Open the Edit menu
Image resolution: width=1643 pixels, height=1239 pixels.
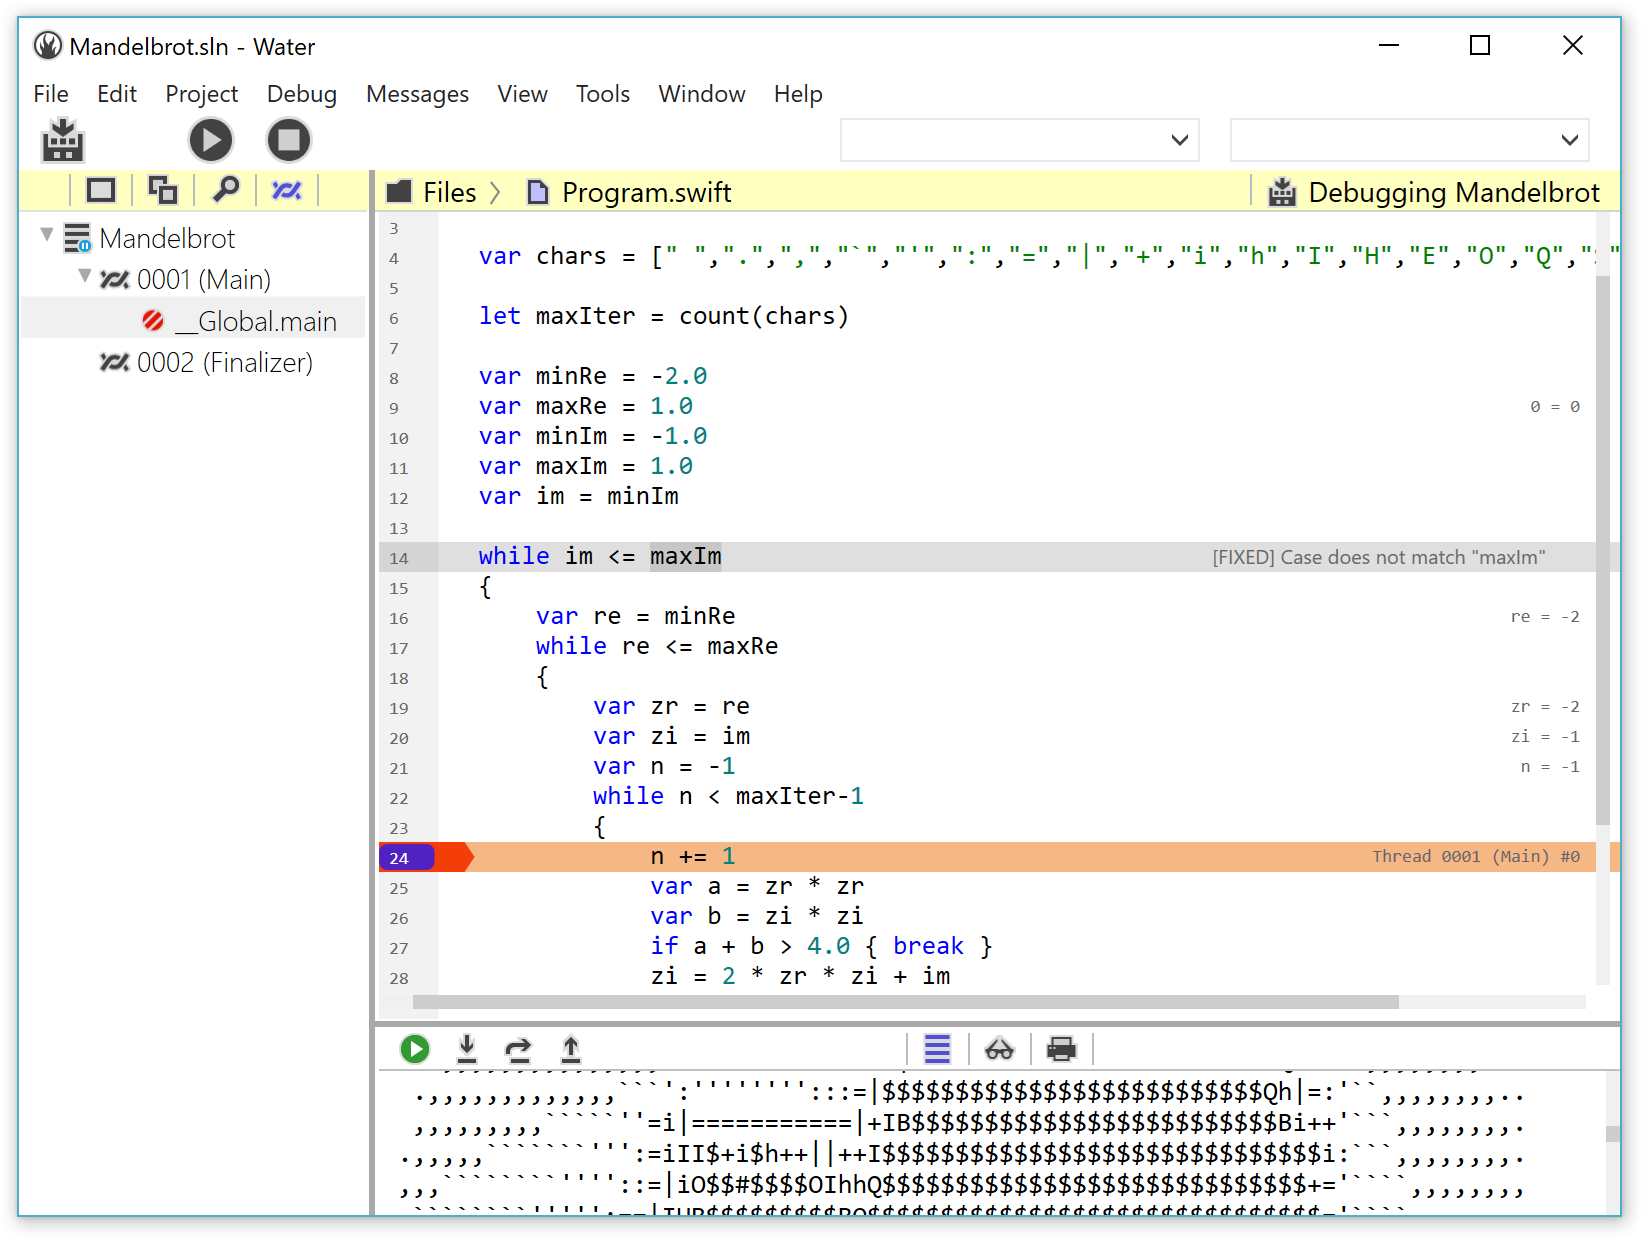coord(117,94)
